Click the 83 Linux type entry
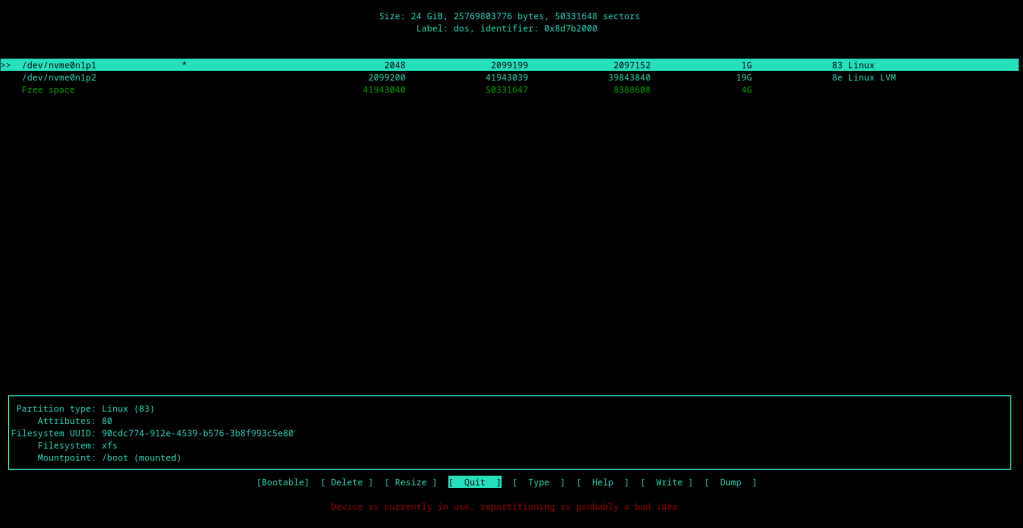Viewport: 1023px width, 528px height. (x=853, y=65)
